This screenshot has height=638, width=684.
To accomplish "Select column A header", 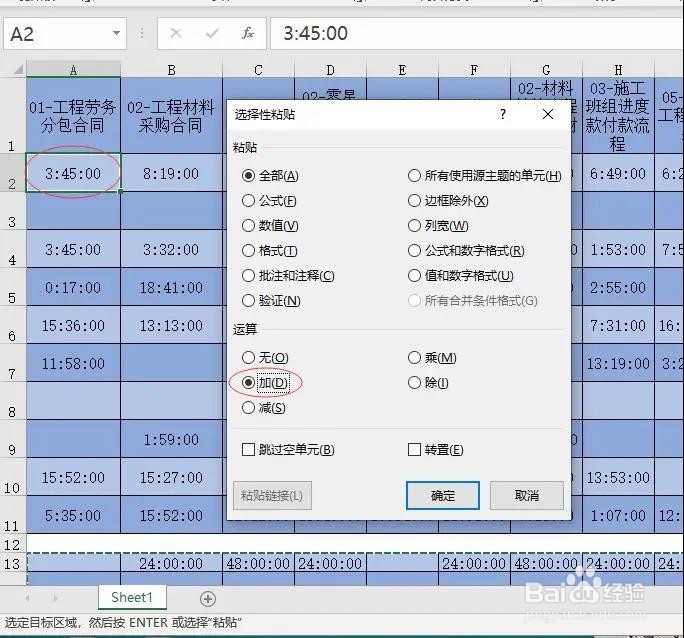I will 73,69.
